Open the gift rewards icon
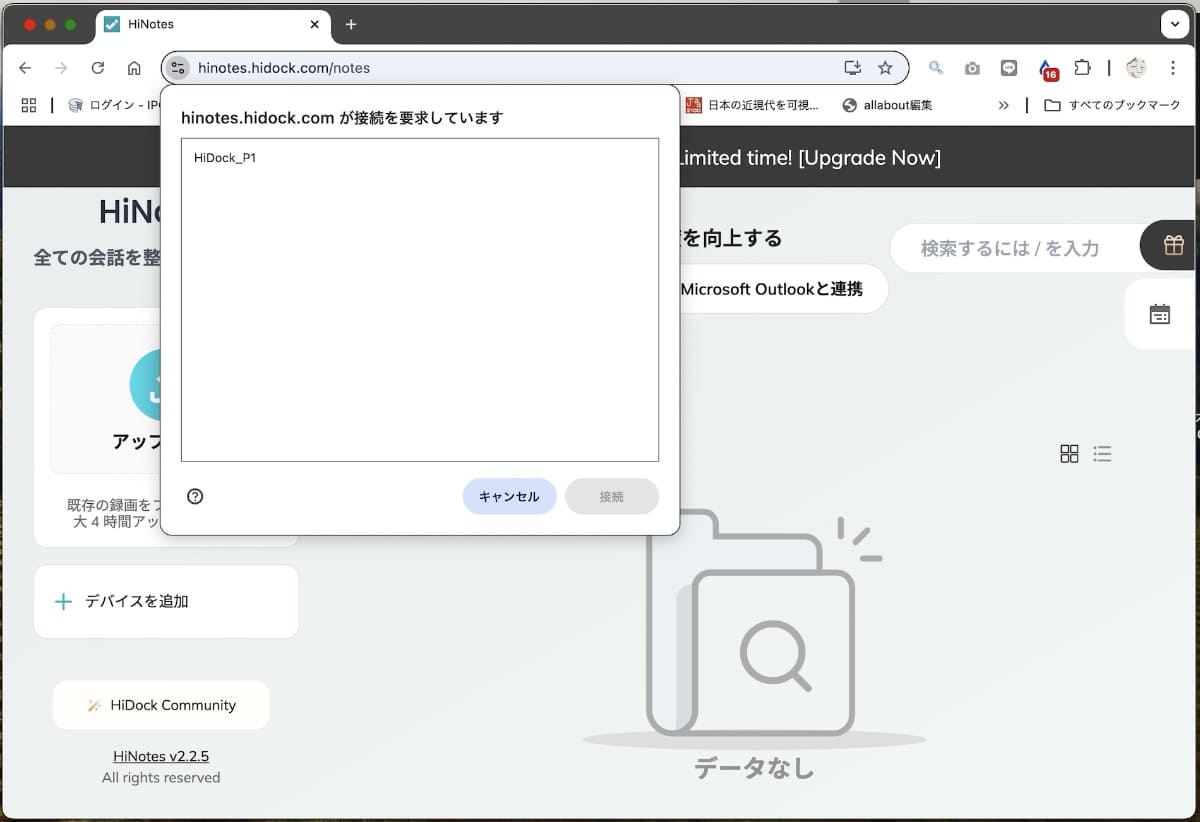The height and width of the screenshot is (822, 1200). [x=1171, y=244]
